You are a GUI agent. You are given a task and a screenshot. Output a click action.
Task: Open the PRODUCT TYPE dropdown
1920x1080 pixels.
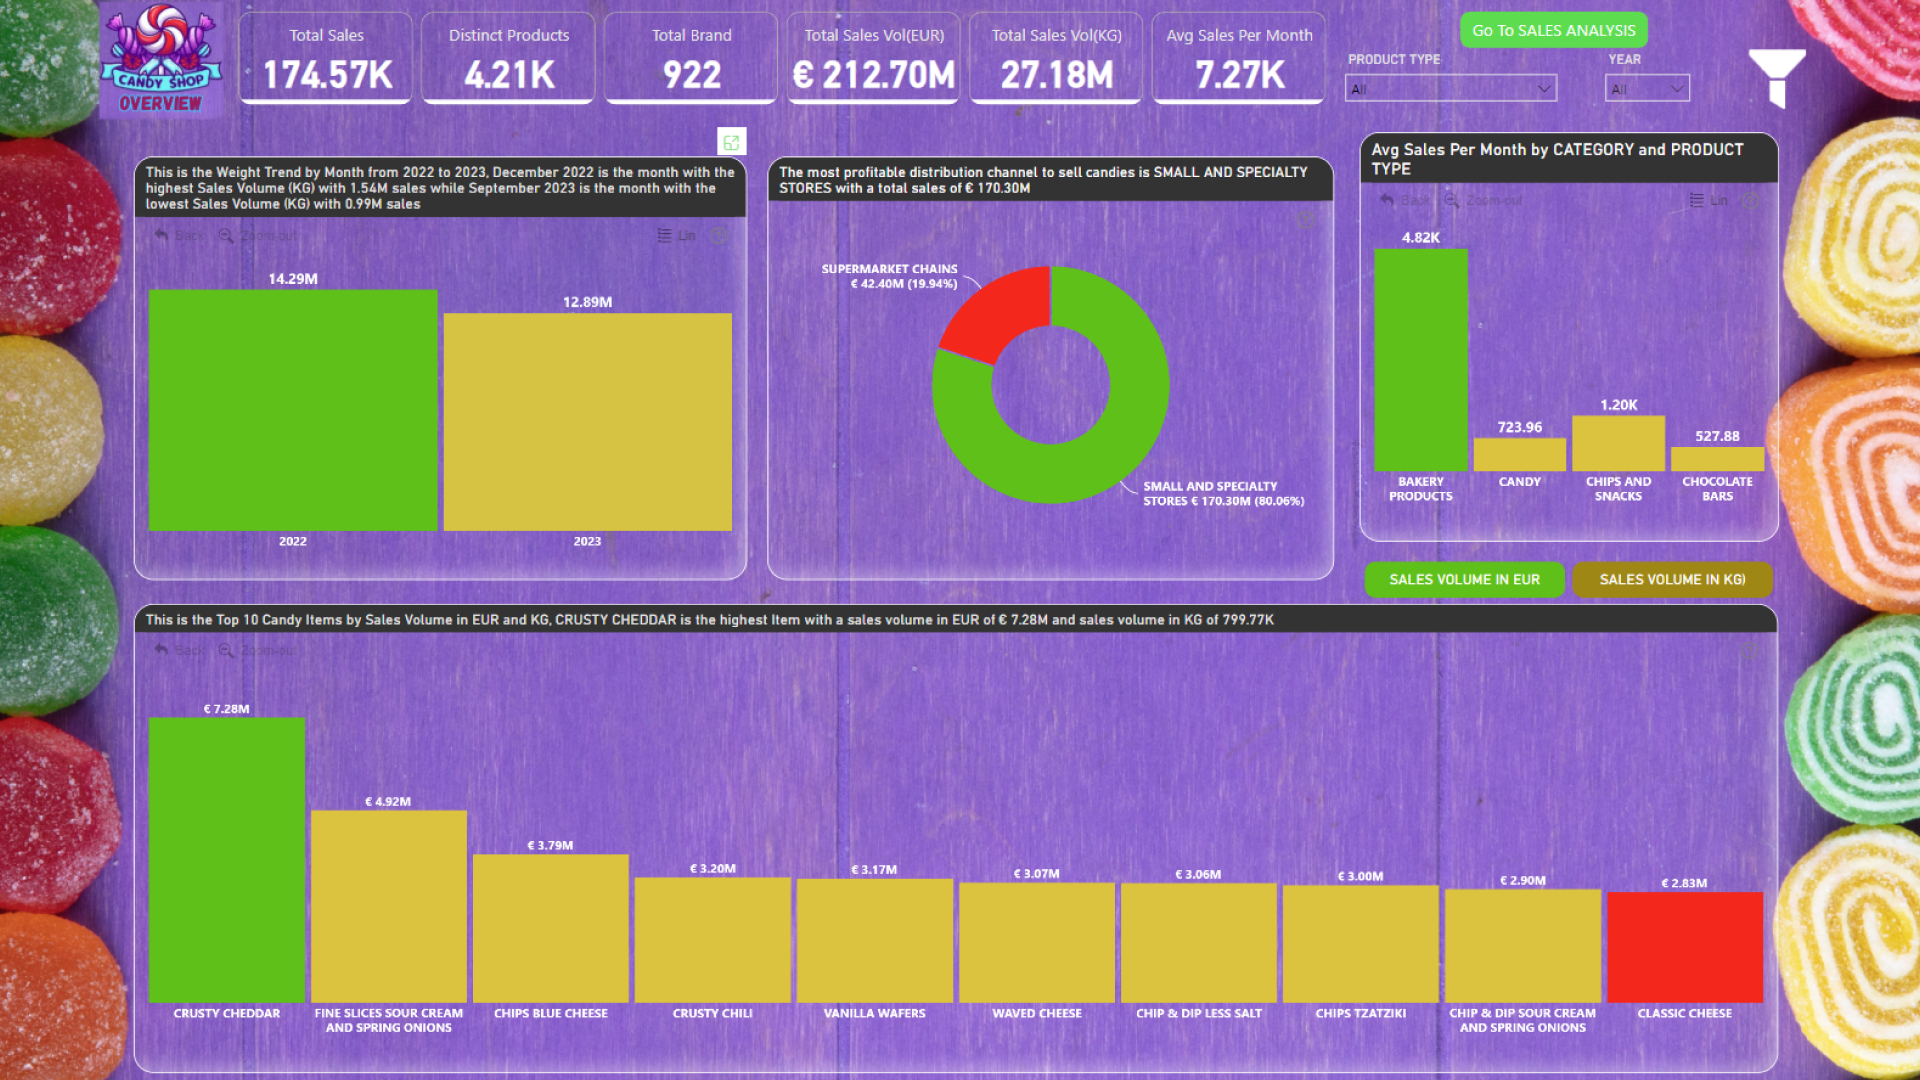click(x=1451, y=89)
